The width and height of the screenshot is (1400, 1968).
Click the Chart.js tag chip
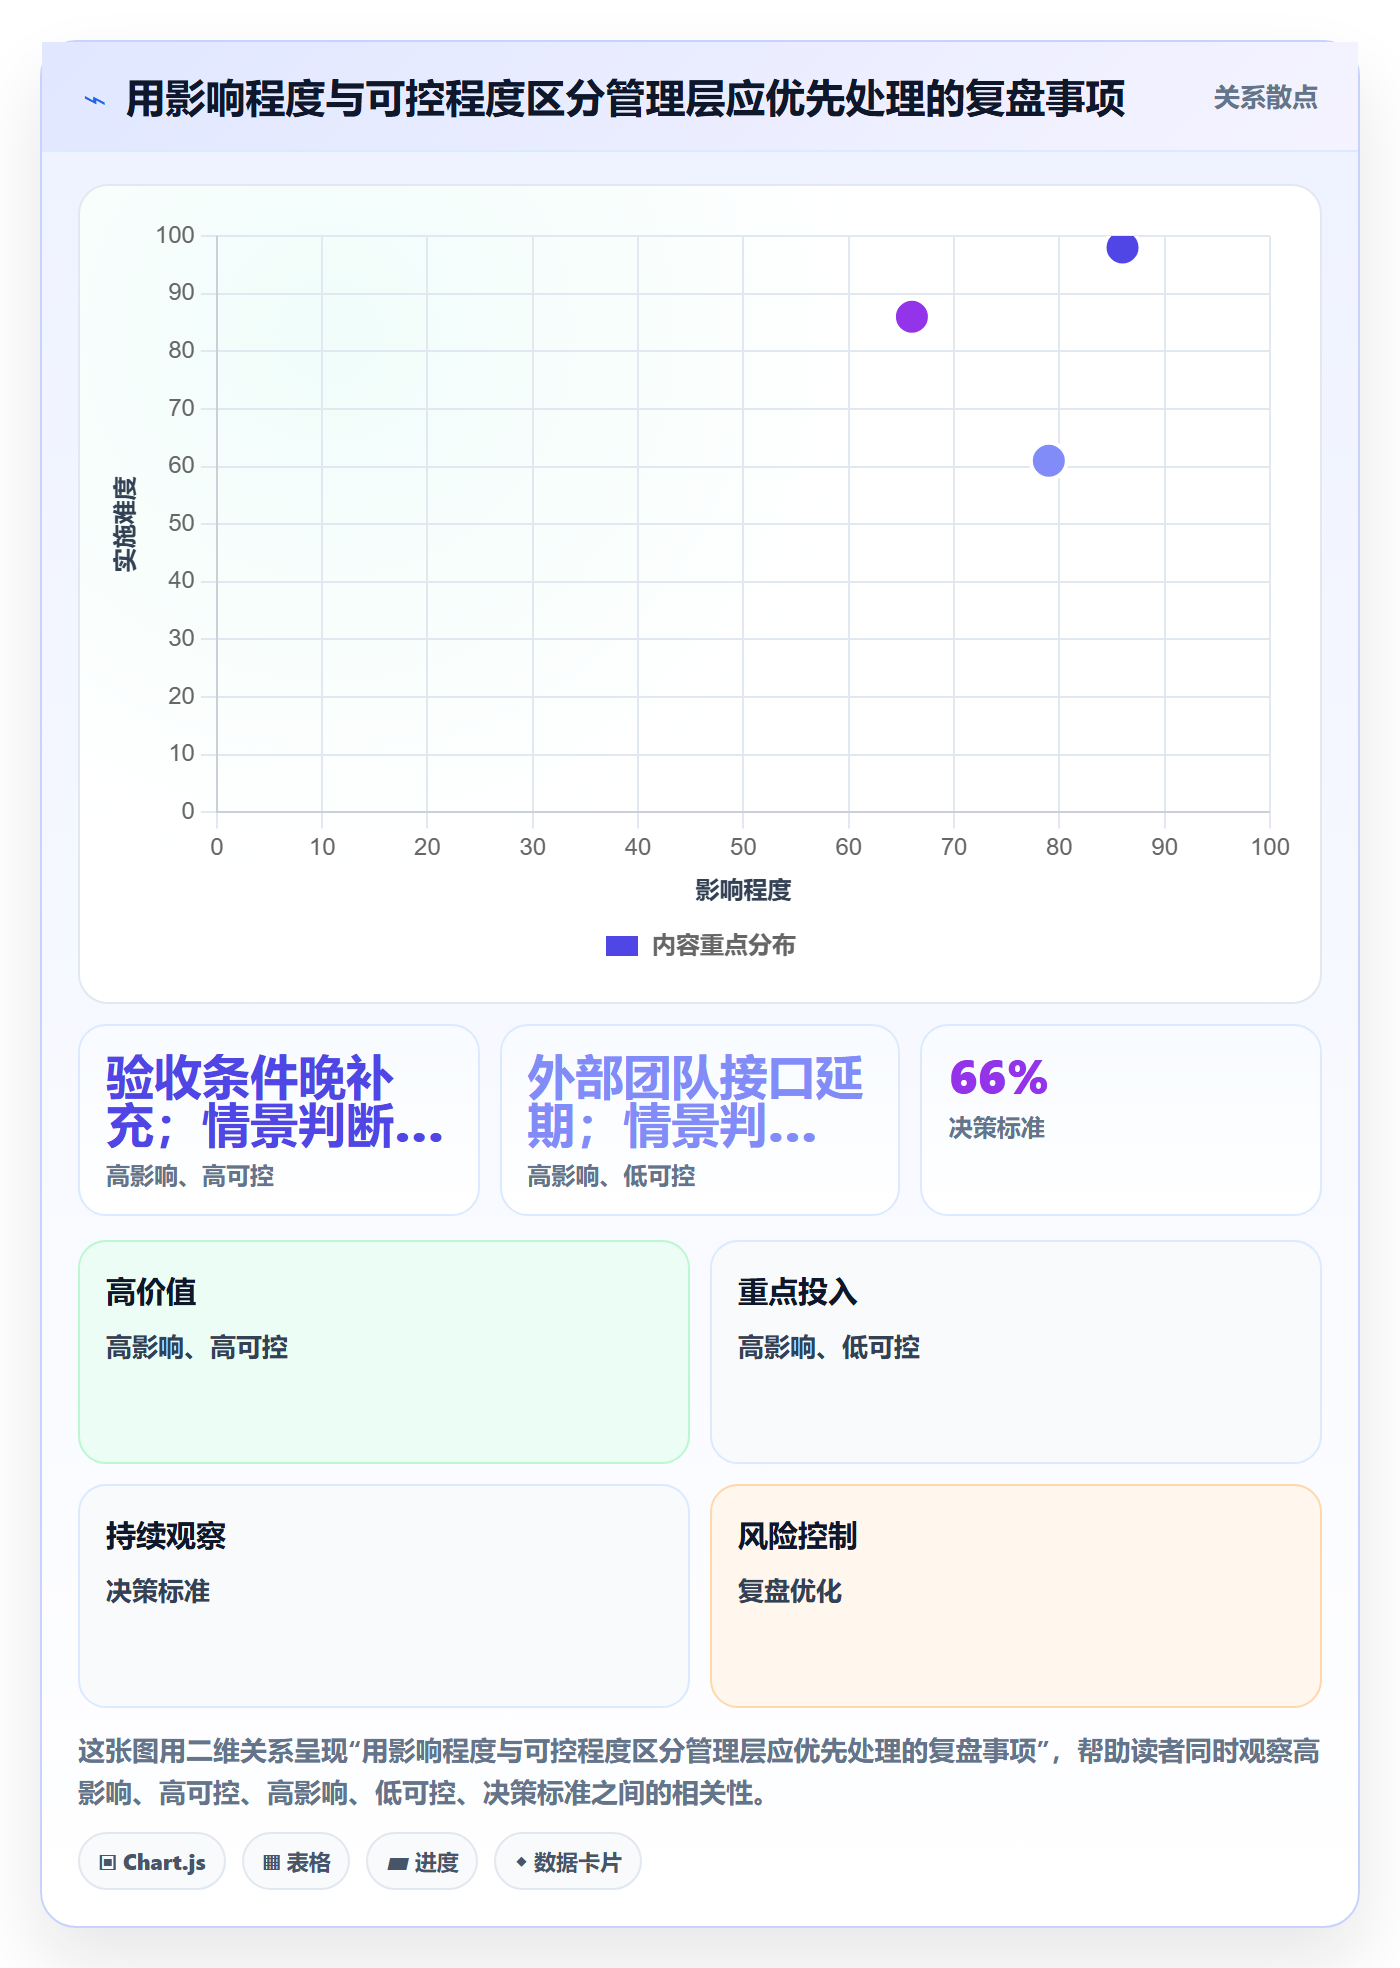152,1862
